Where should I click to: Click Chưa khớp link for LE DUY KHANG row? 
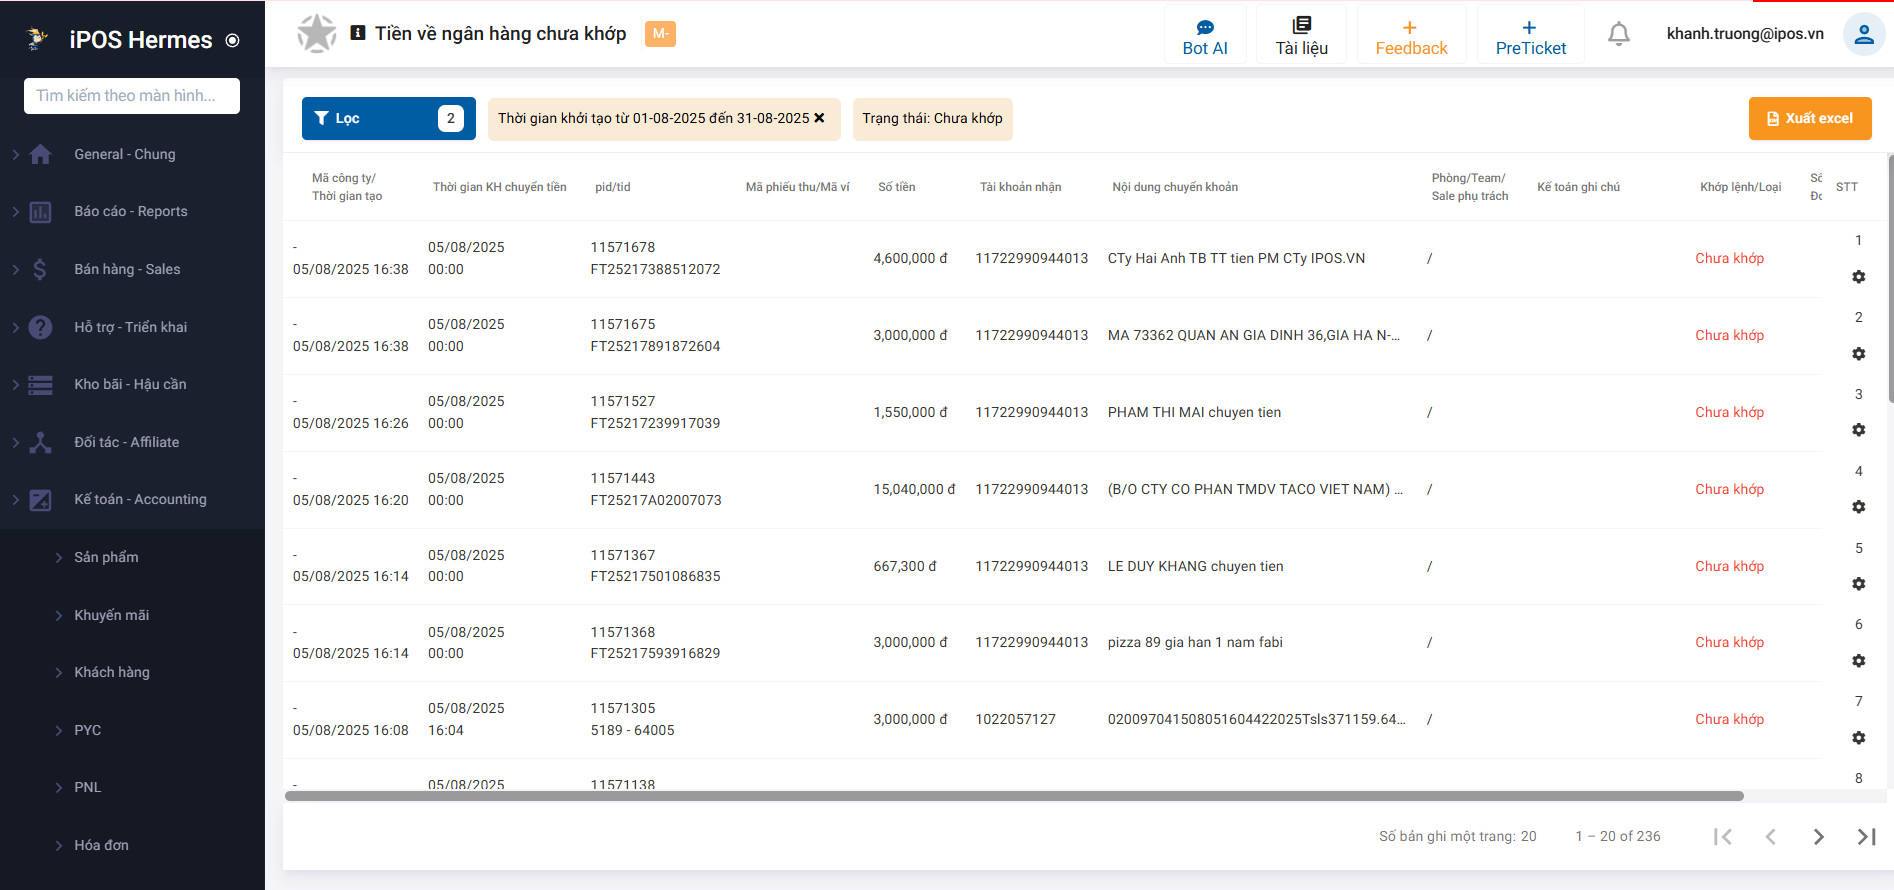[x=1729, y=566]
